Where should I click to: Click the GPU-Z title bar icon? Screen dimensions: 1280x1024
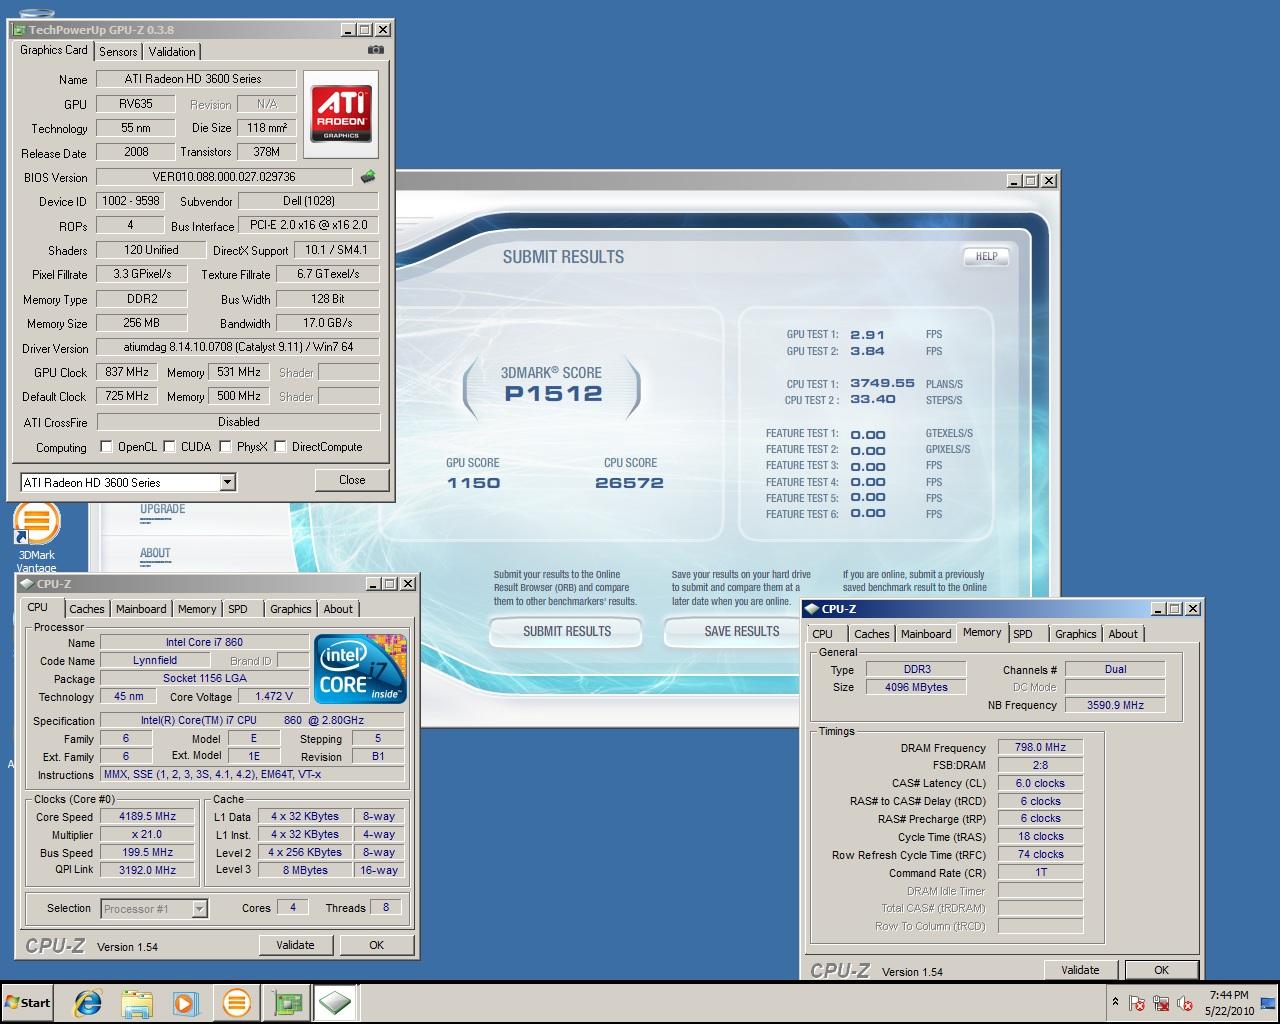click(x=19, y=30)
